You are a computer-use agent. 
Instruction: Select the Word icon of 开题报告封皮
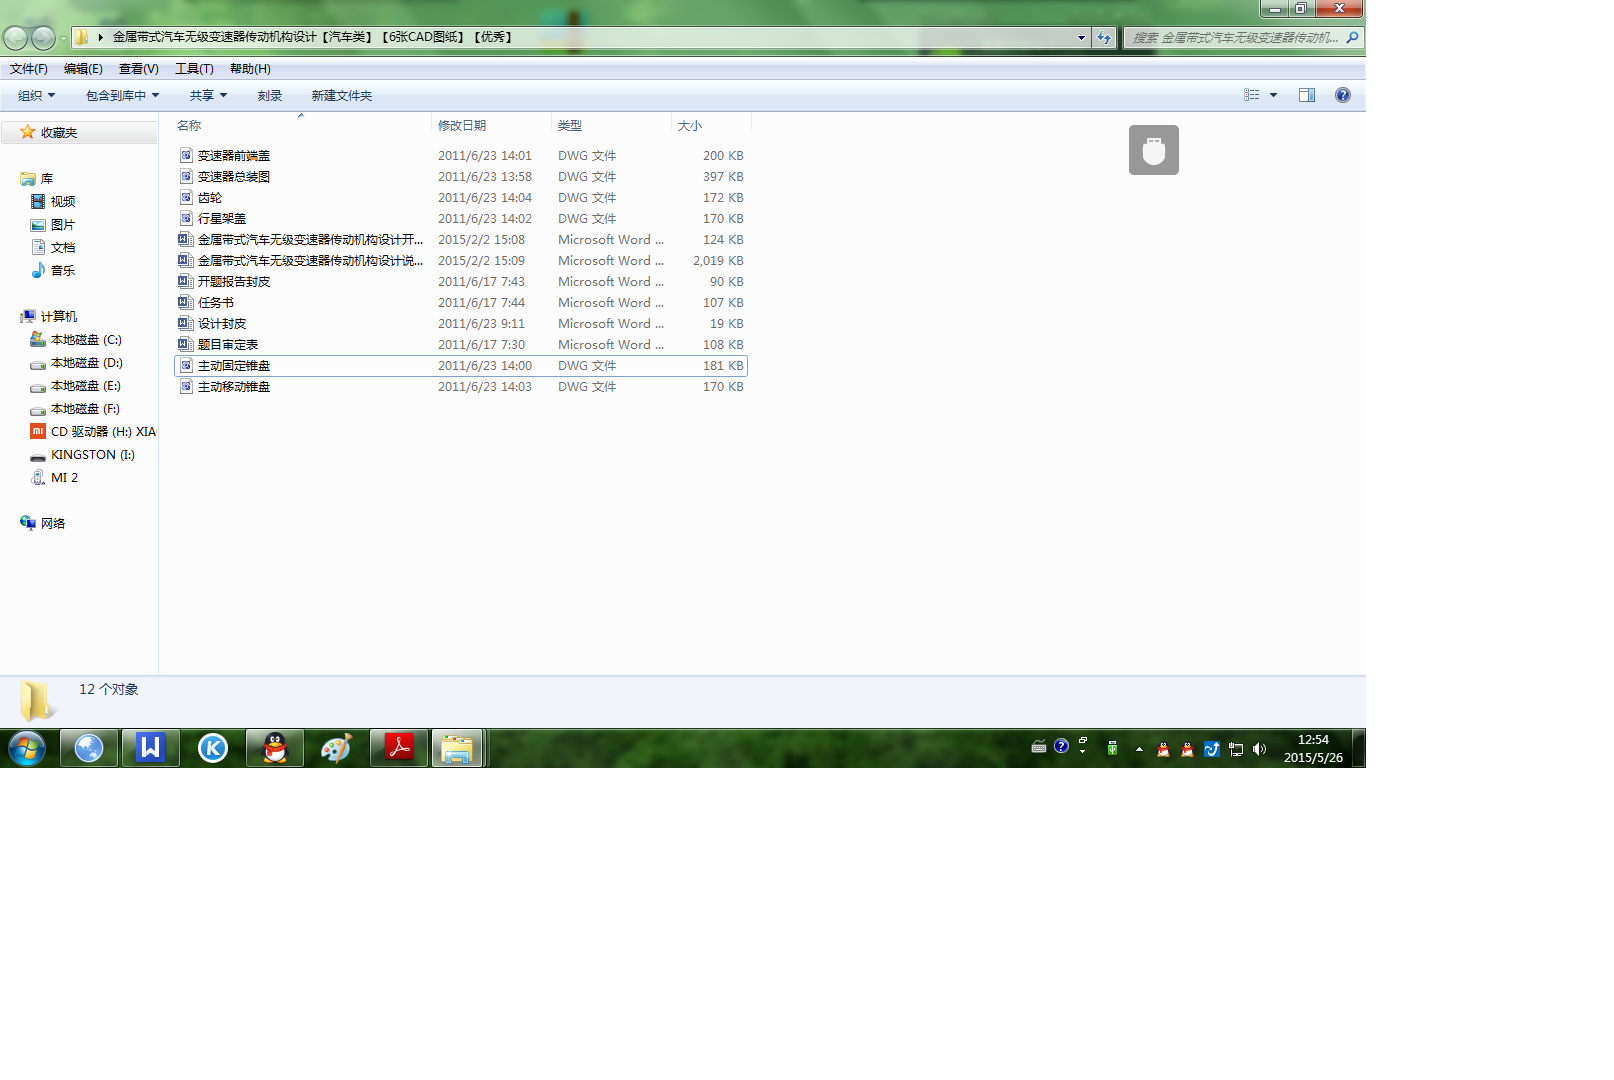[186, 281]
